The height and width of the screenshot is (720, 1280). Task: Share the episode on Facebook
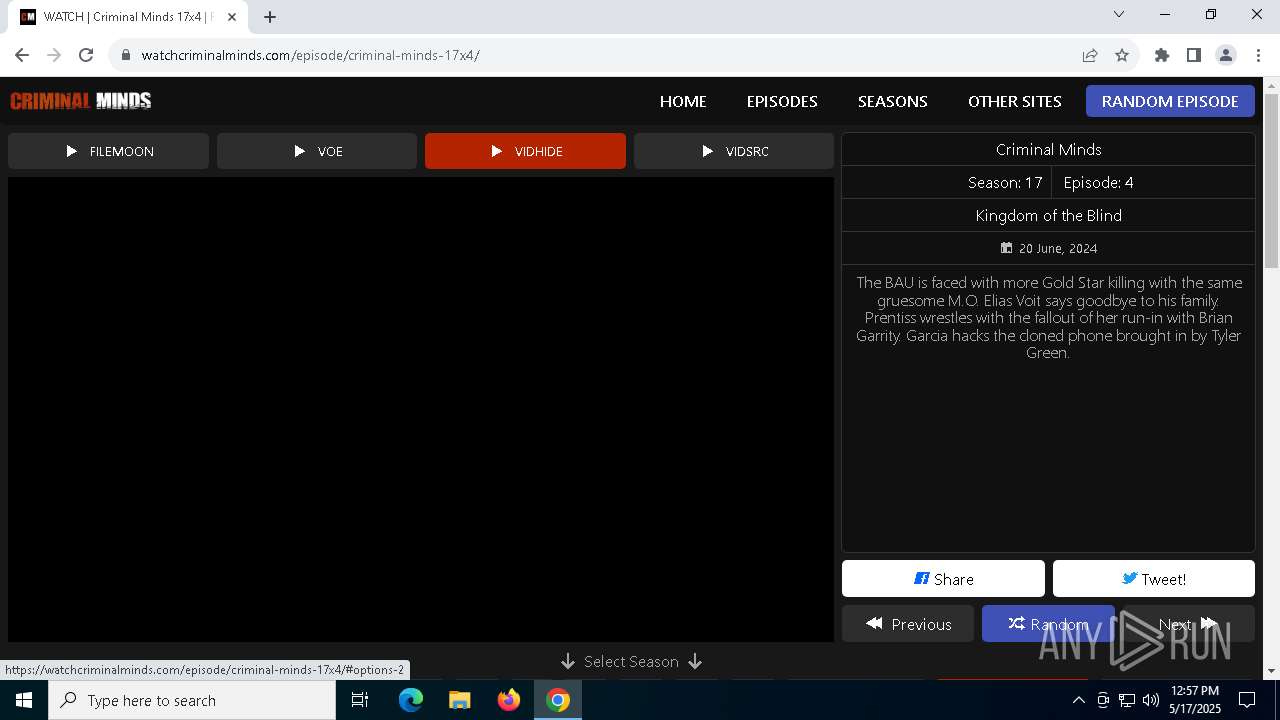click(943, 579)
